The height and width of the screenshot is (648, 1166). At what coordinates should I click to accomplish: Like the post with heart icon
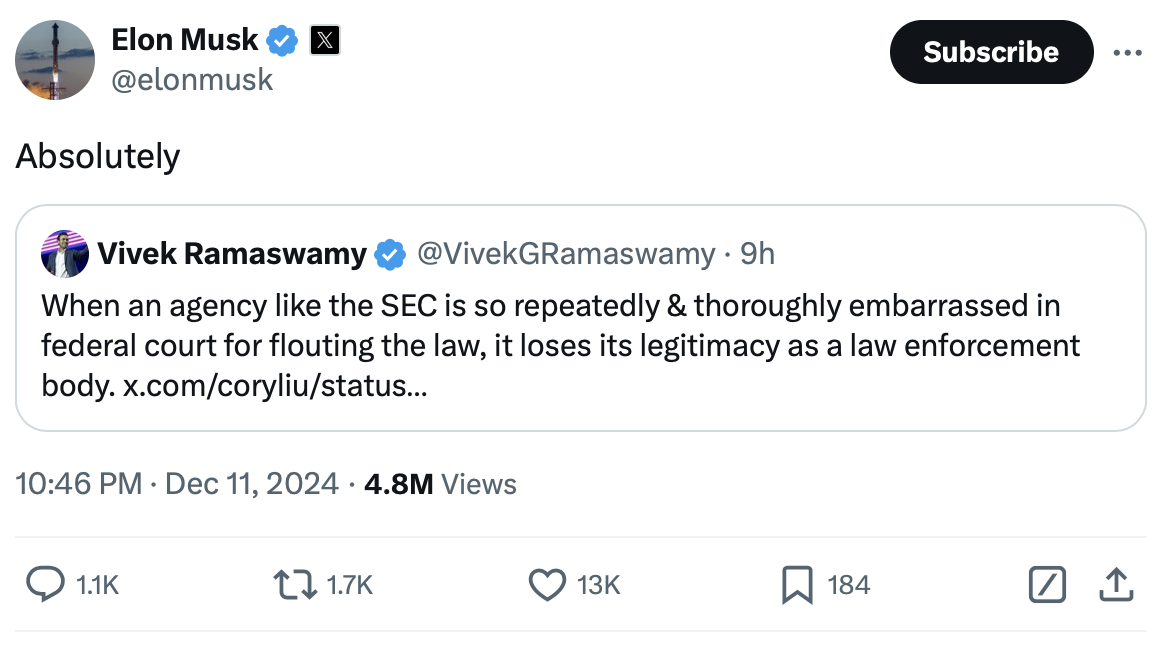point(547,584)
